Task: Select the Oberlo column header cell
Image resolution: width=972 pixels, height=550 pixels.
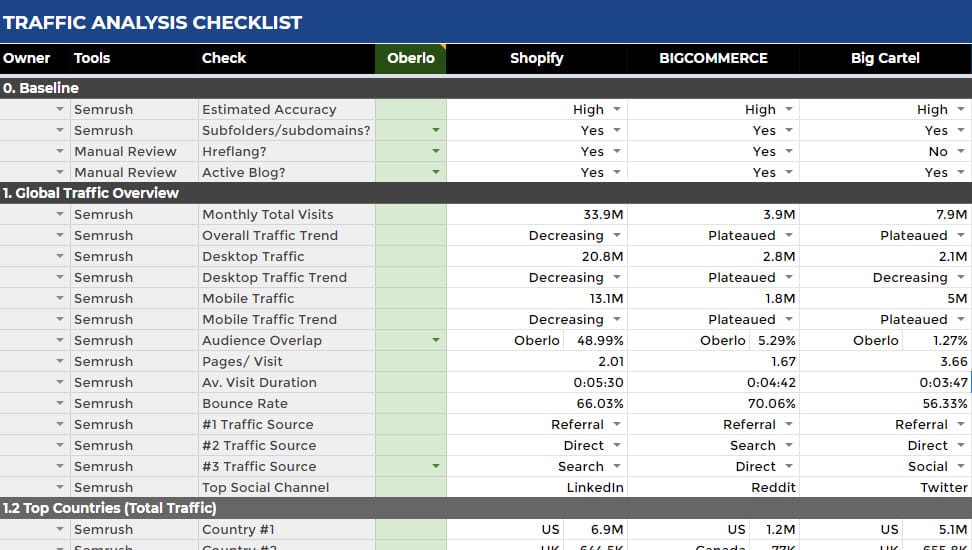Action: [411, 58]
